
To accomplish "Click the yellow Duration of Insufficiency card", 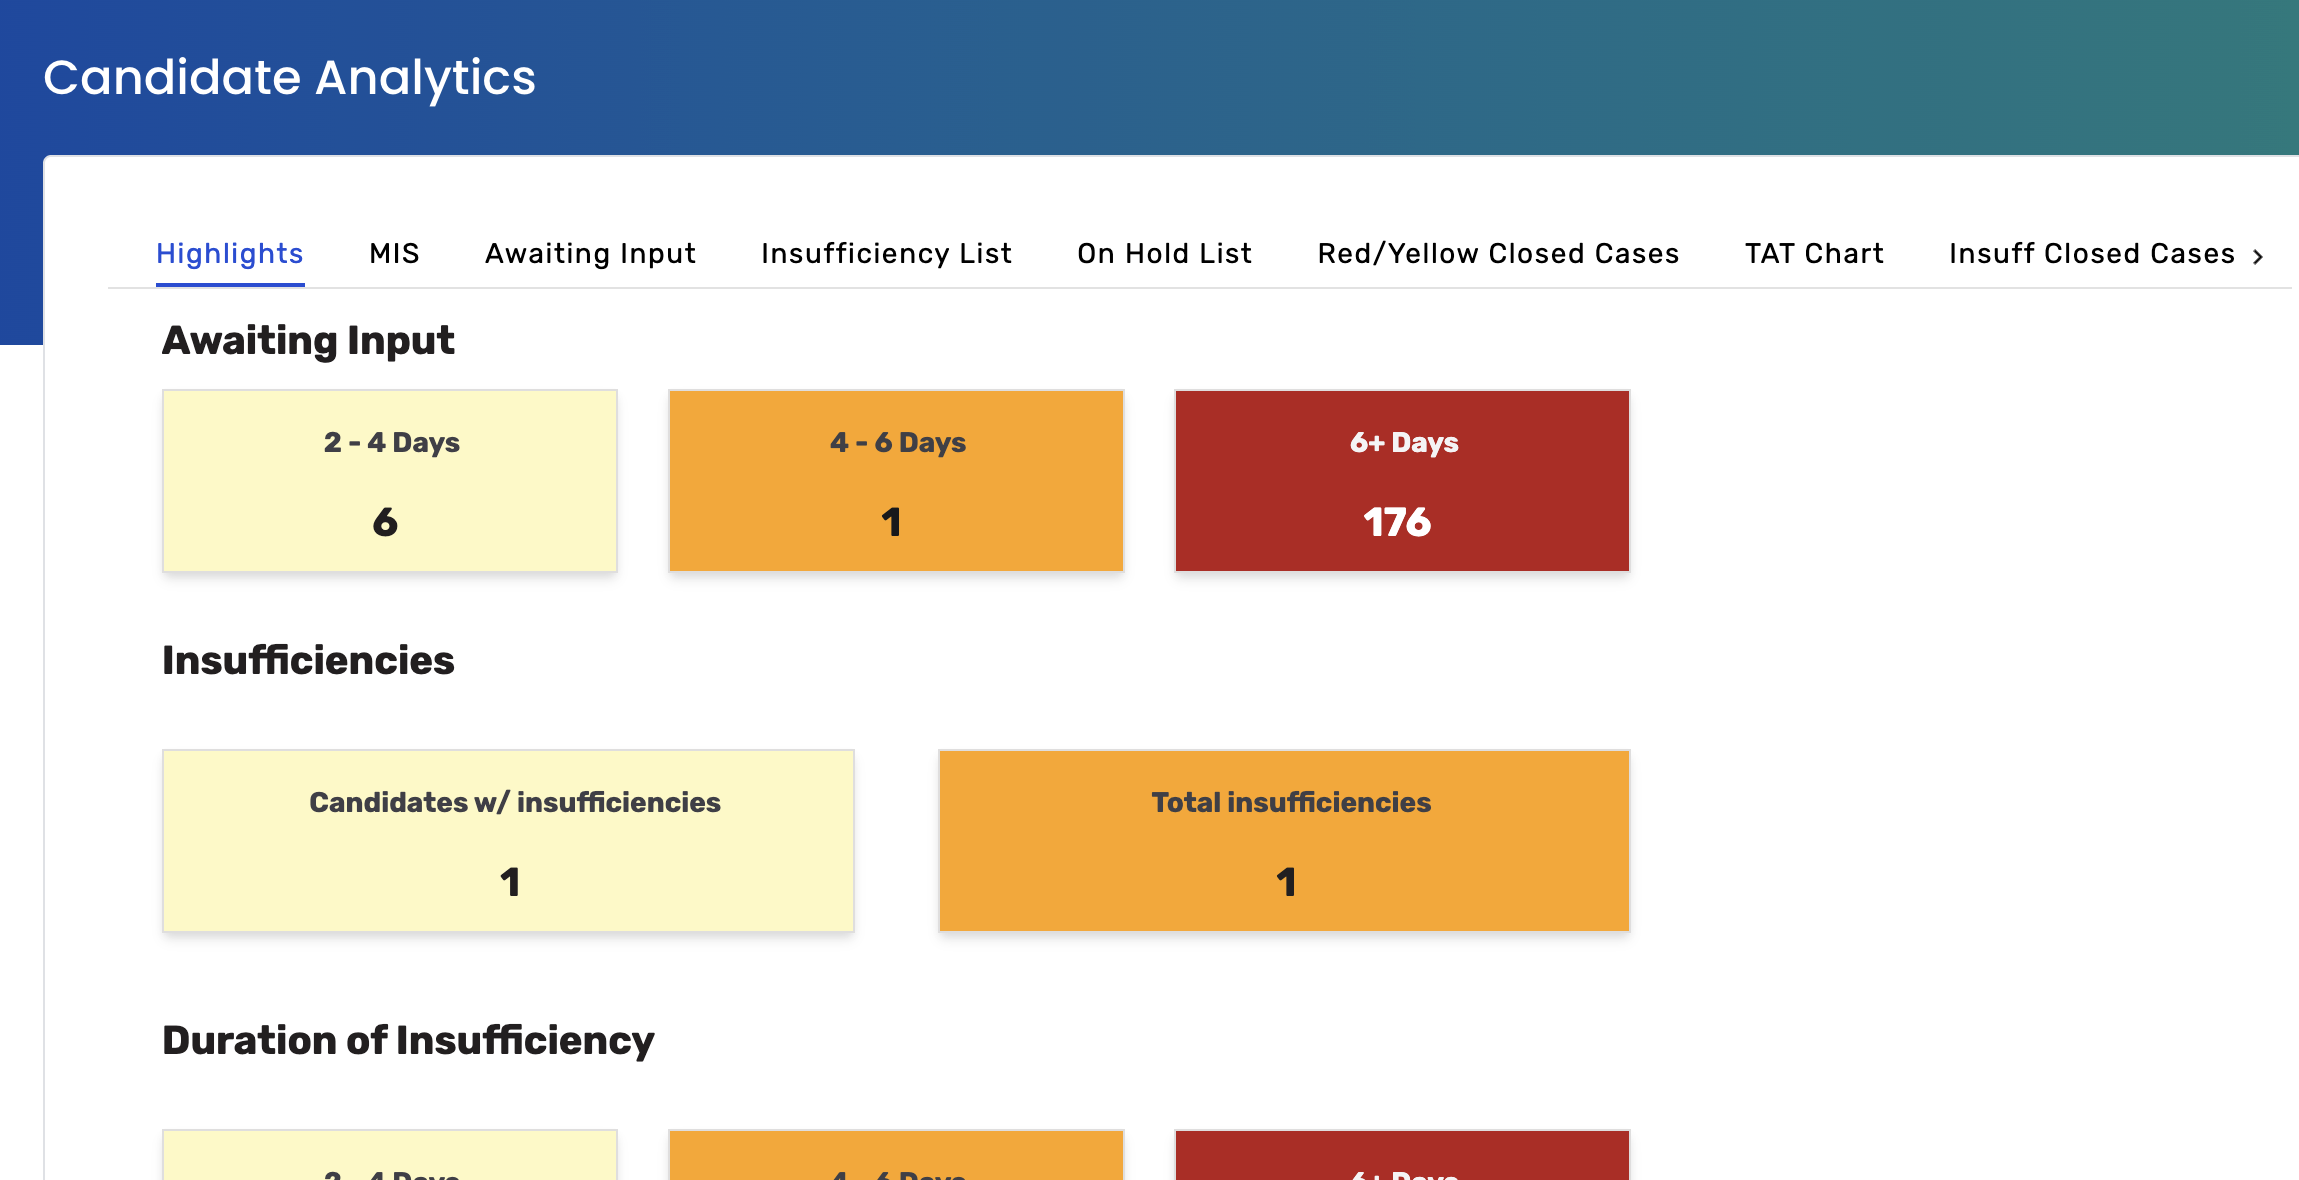I will pos(390,1156).
